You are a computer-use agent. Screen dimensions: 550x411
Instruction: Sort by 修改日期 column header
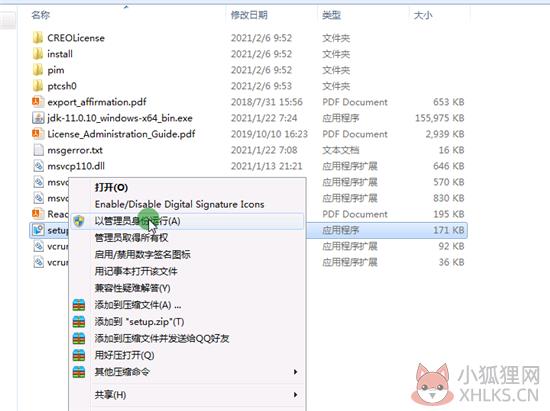(249, 15)
